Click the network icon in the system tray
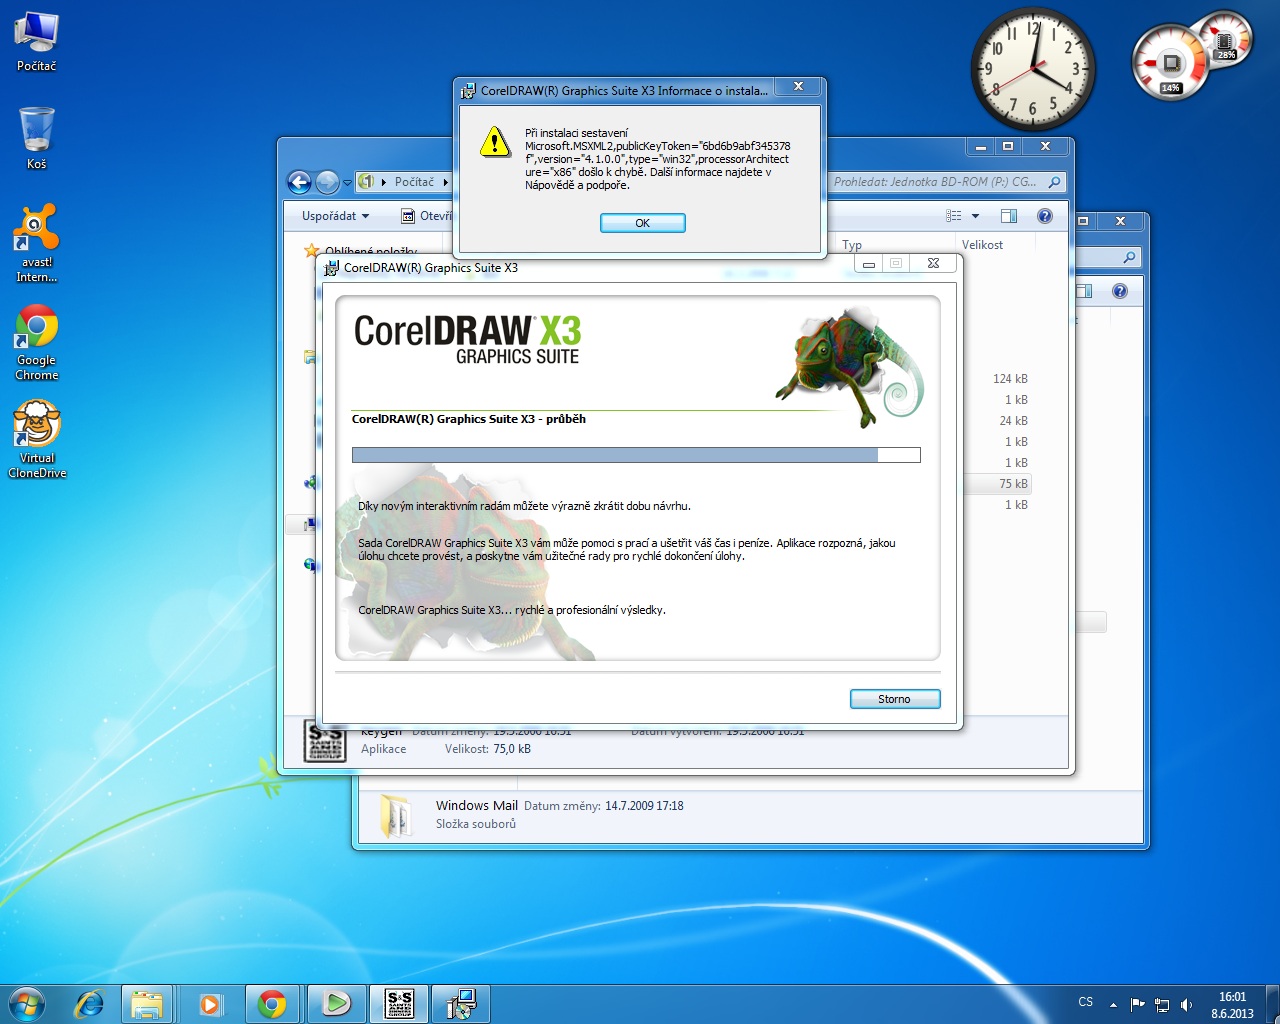Viewport: 1280px width, 1024px height. [x=1162, y=1004]
